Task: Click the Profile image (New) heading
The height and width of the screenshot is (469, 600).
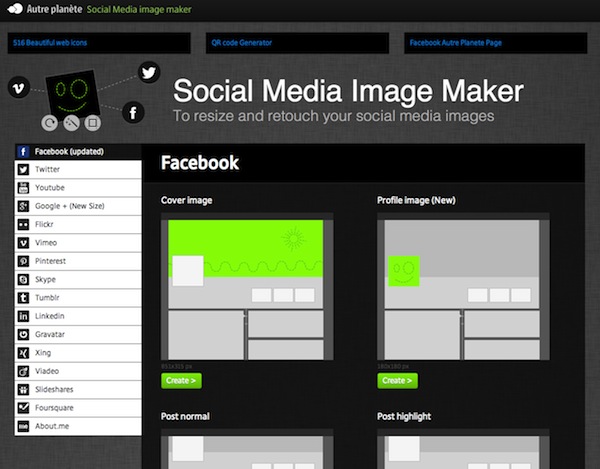Action: point(416,200)
